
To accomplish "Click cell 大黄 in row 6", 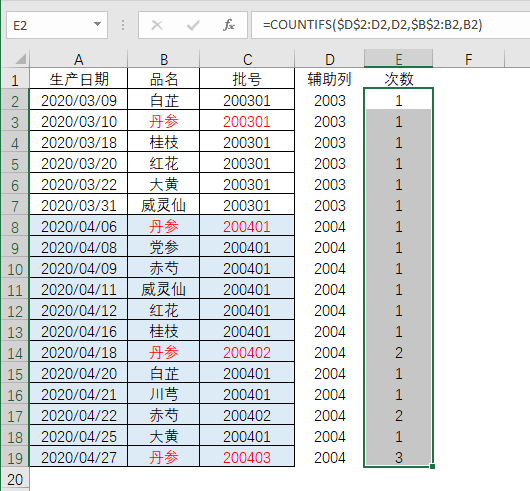I will coord(164,184).
